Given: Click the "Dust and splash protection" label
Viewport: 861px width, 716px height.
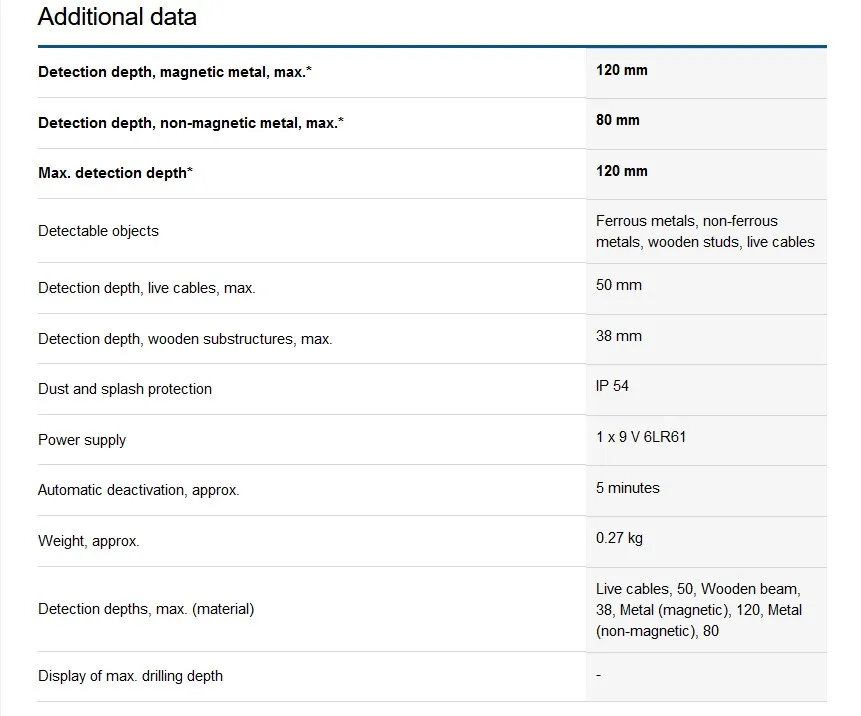Looking at the screenshot, I should 125,389.
